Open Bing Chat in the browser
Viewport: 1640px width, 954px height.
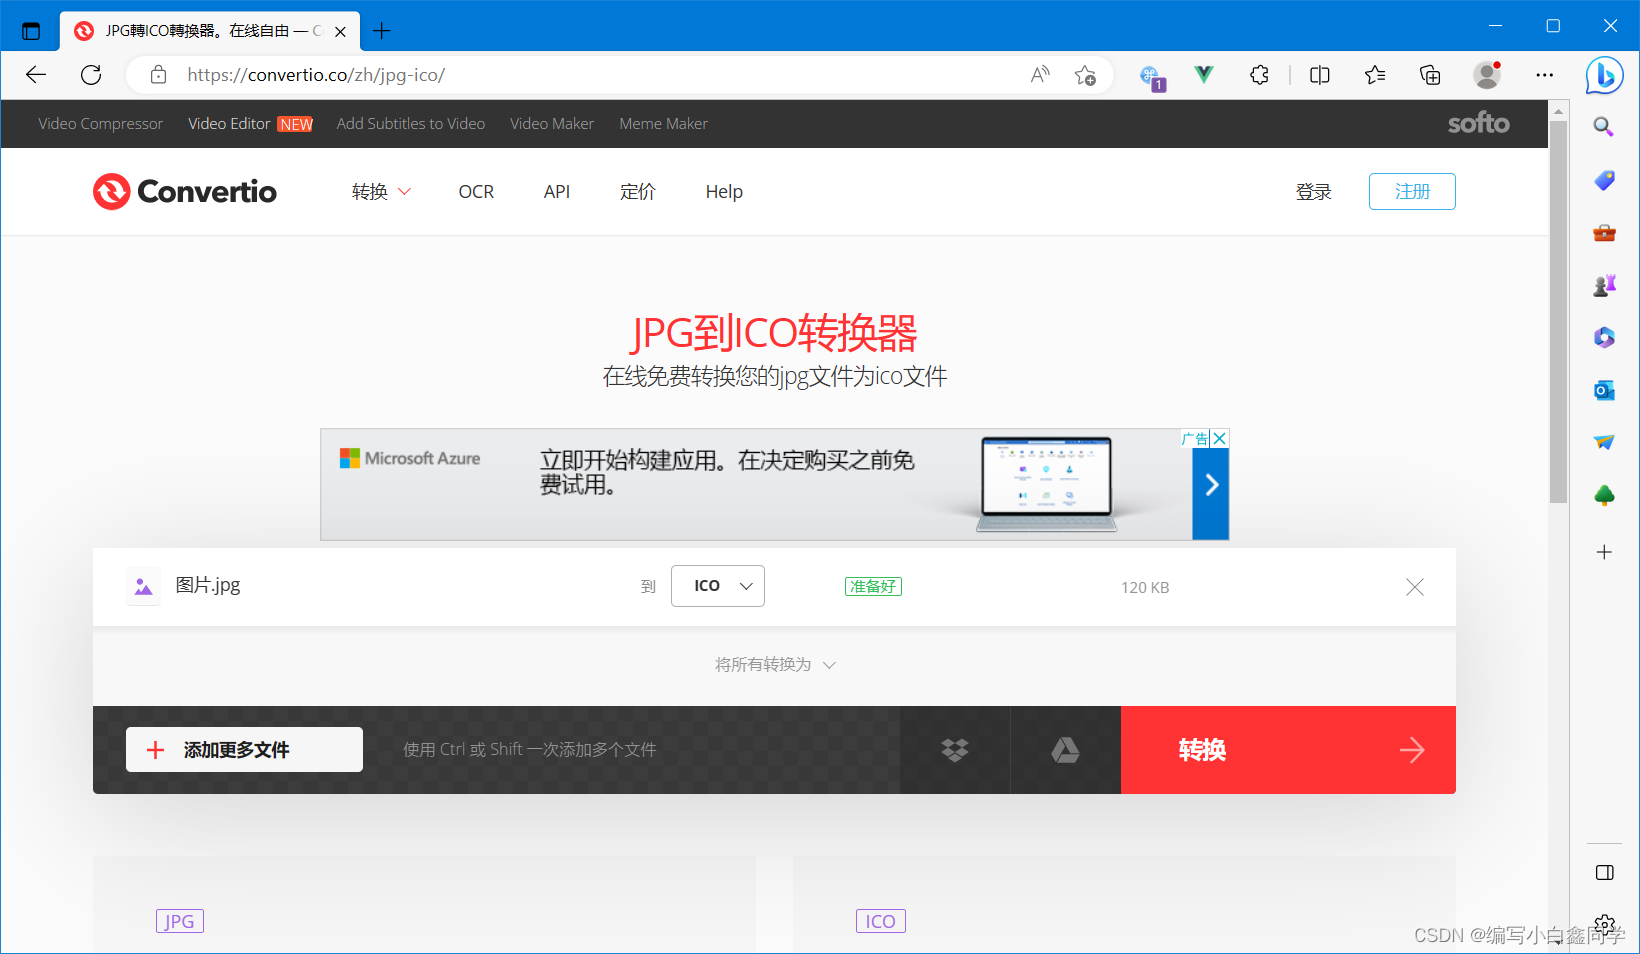(1604, 75)
